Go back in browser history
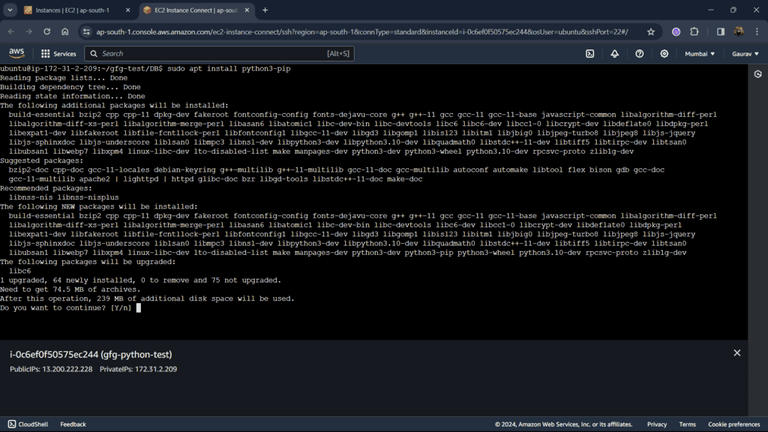768x432 pixels. 11,32
